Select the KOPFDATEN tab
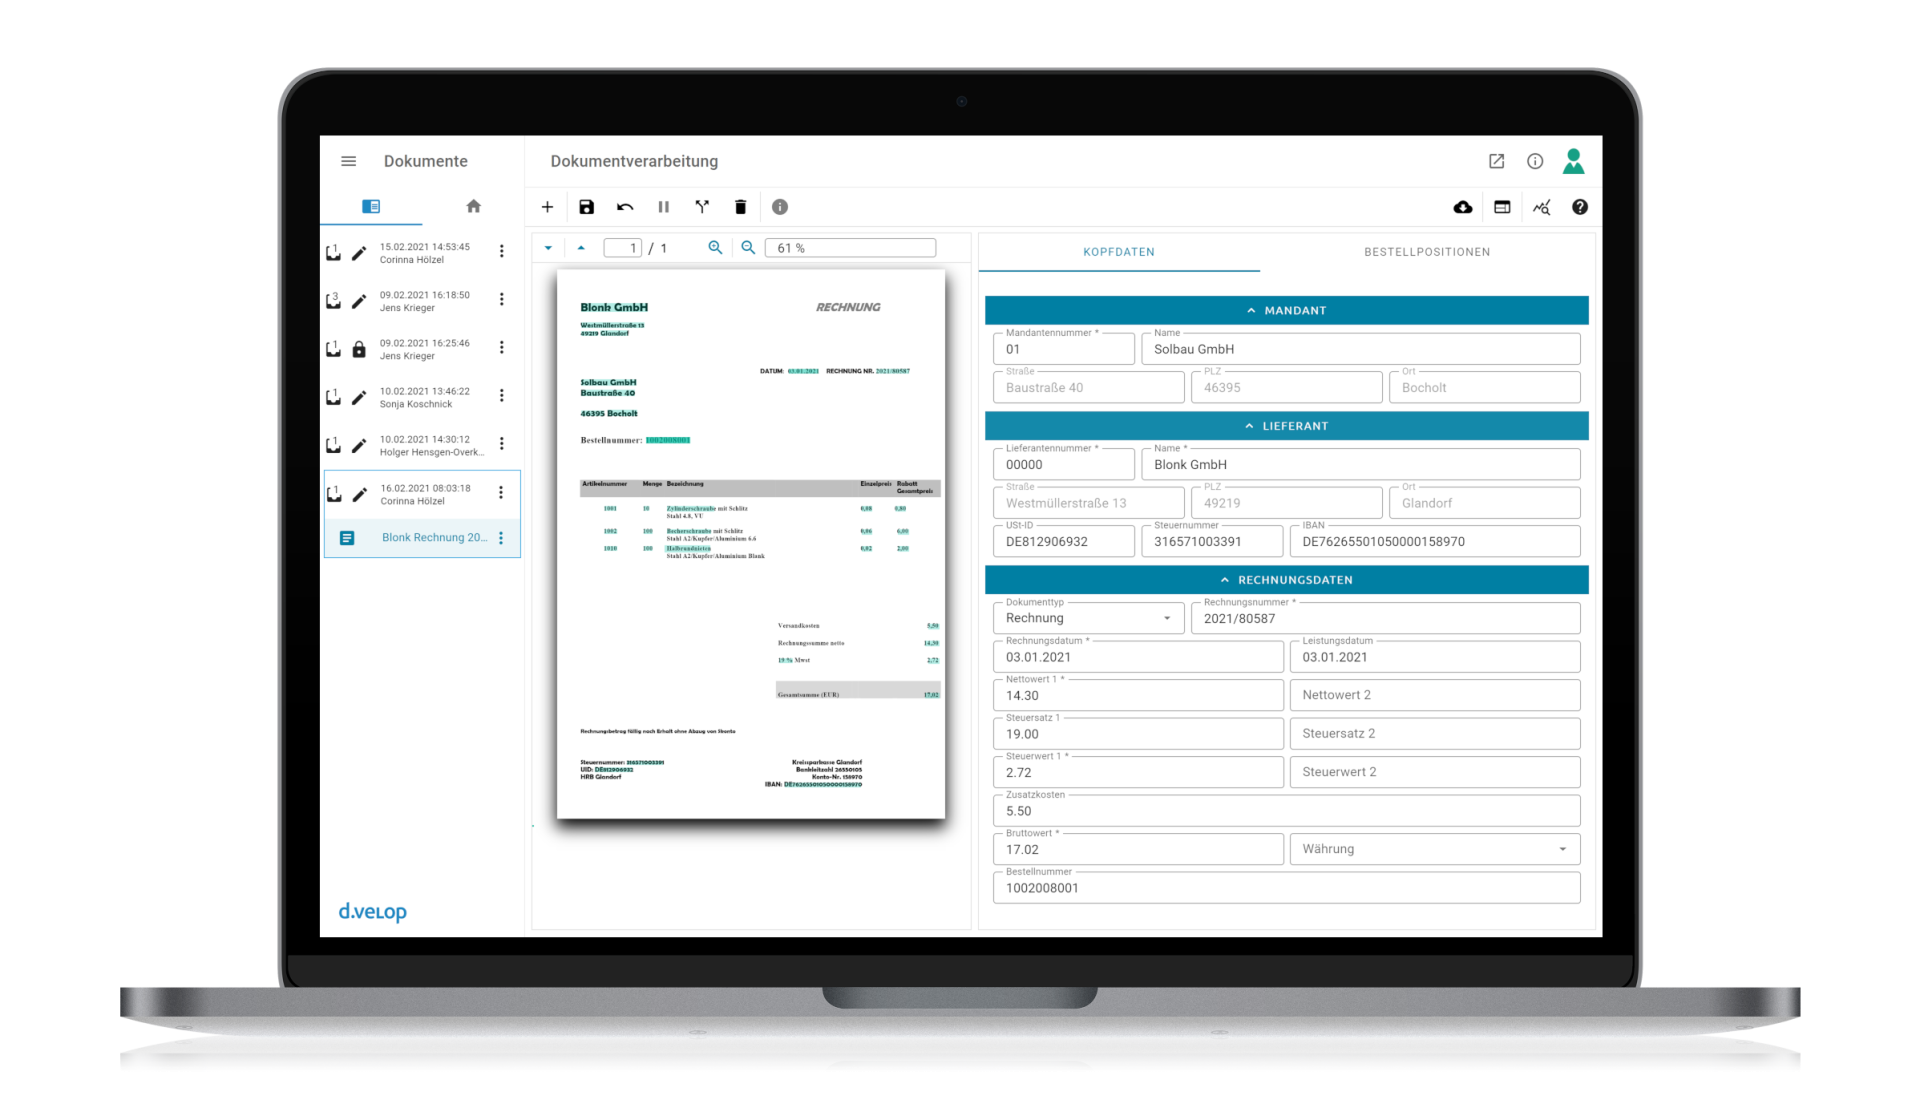The width and height of the screenshot is (1920, 1104). (x=1118, y=252)
